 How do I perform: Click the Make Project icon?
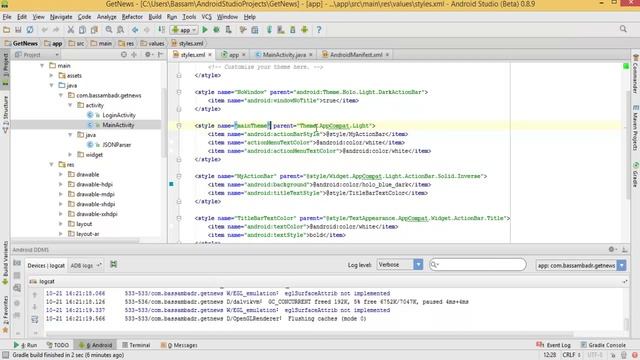click(162, 30)
